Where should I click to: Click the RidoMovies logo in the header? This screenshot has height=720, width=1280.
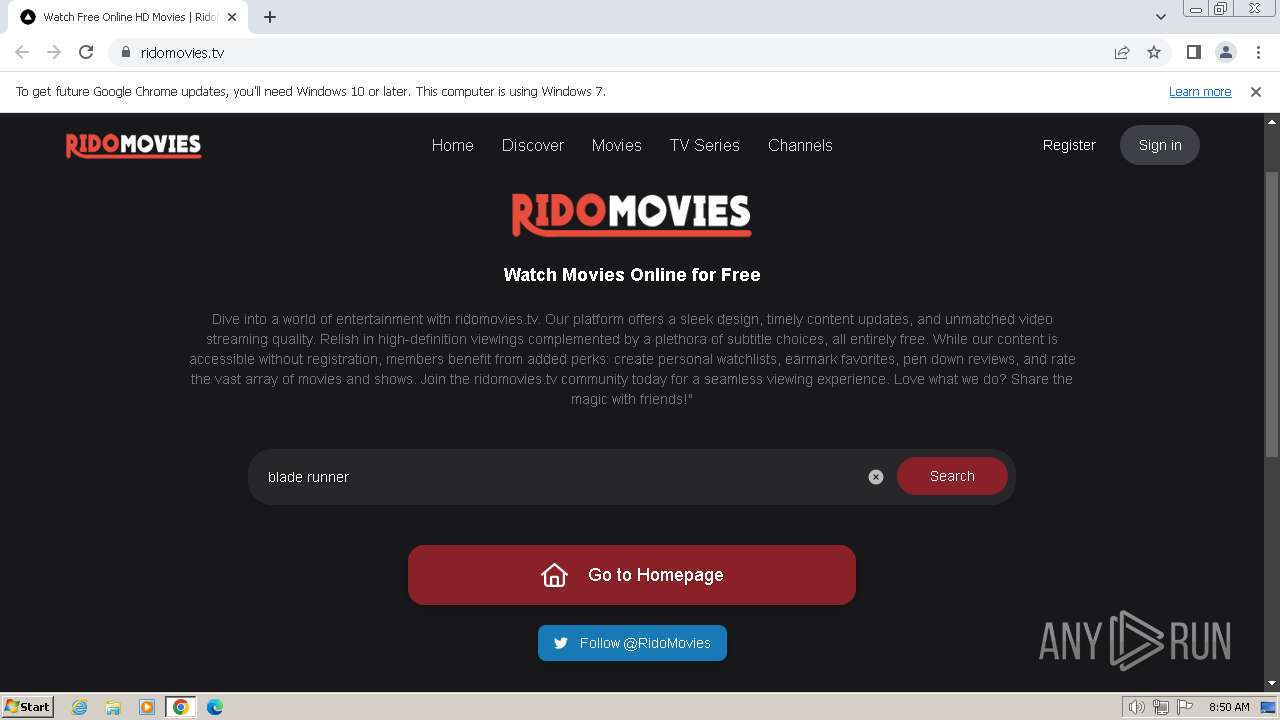click(x=133, y=146)
